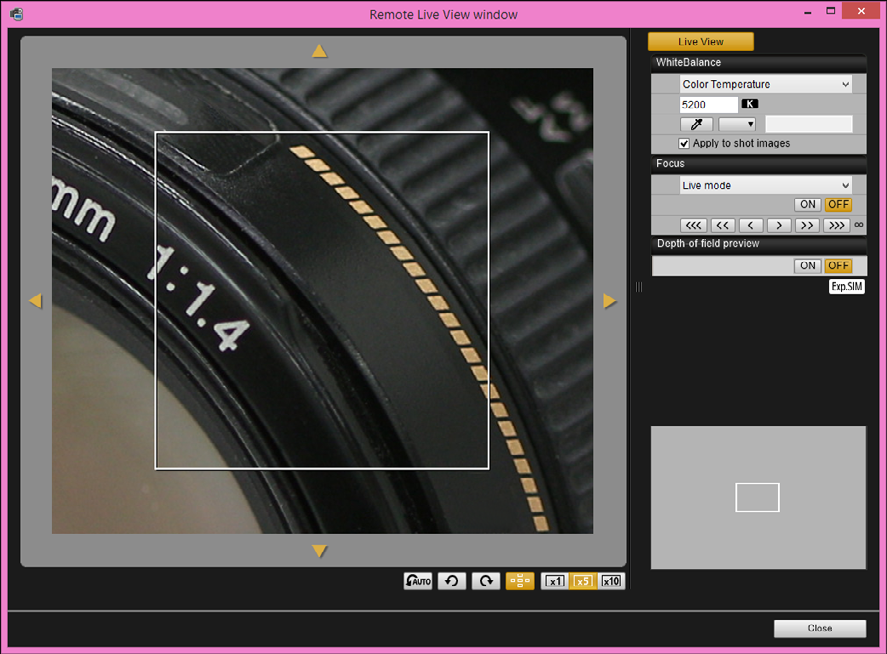Turn Depth of field preview OFF
The image size is (887, 654).
click(838, 265)
